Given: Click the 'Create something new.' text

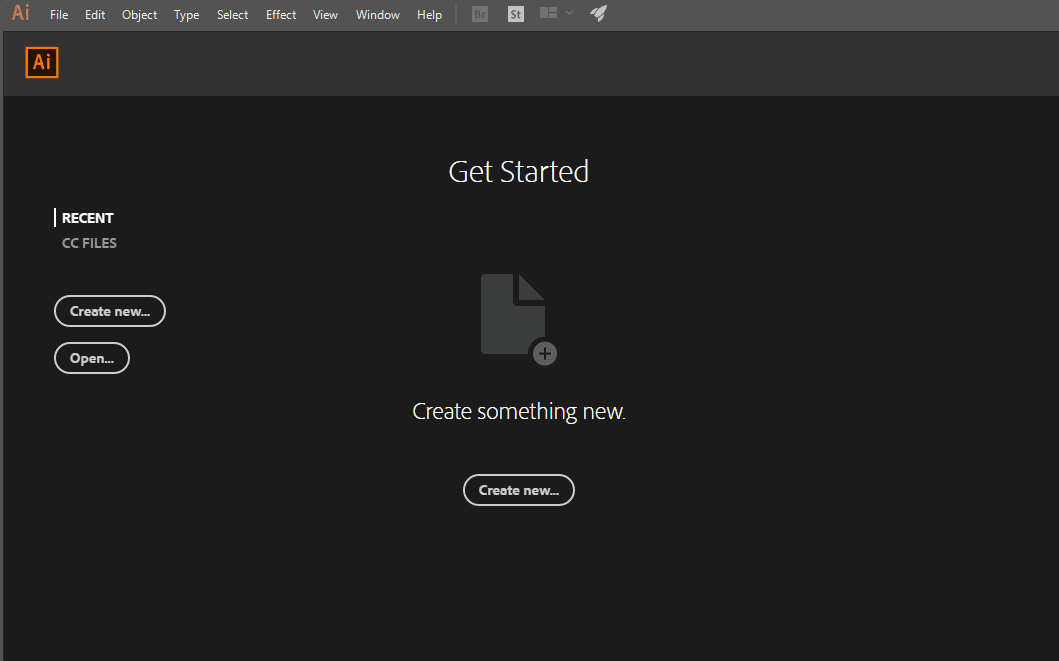Looking at the screenshot, I should click(x=519, y=411).
